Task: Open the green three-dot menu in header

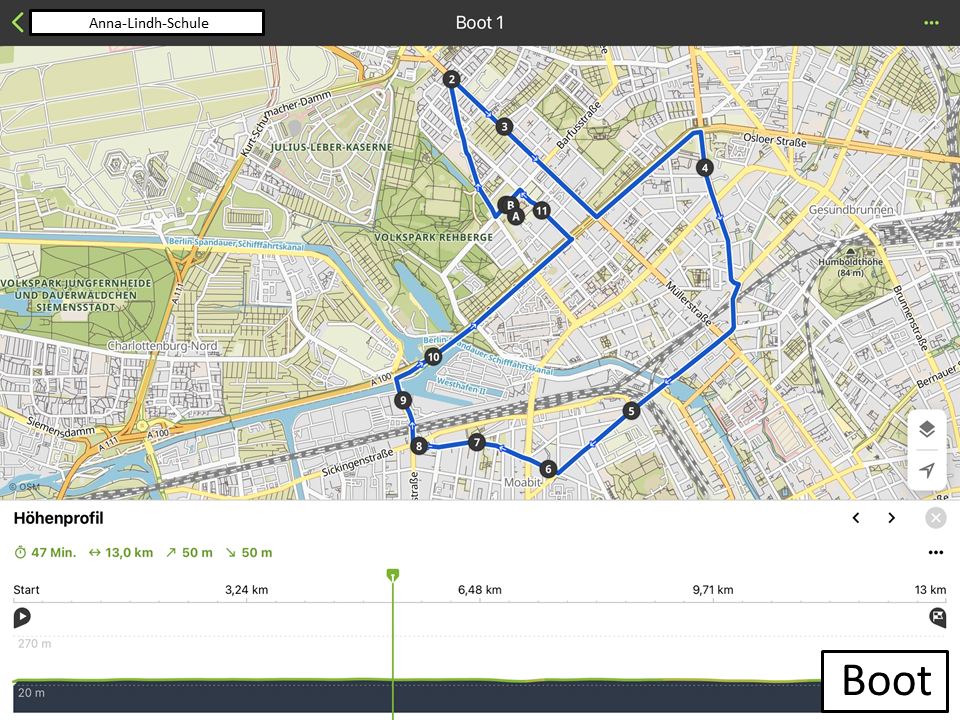Action: pos(931,23)
